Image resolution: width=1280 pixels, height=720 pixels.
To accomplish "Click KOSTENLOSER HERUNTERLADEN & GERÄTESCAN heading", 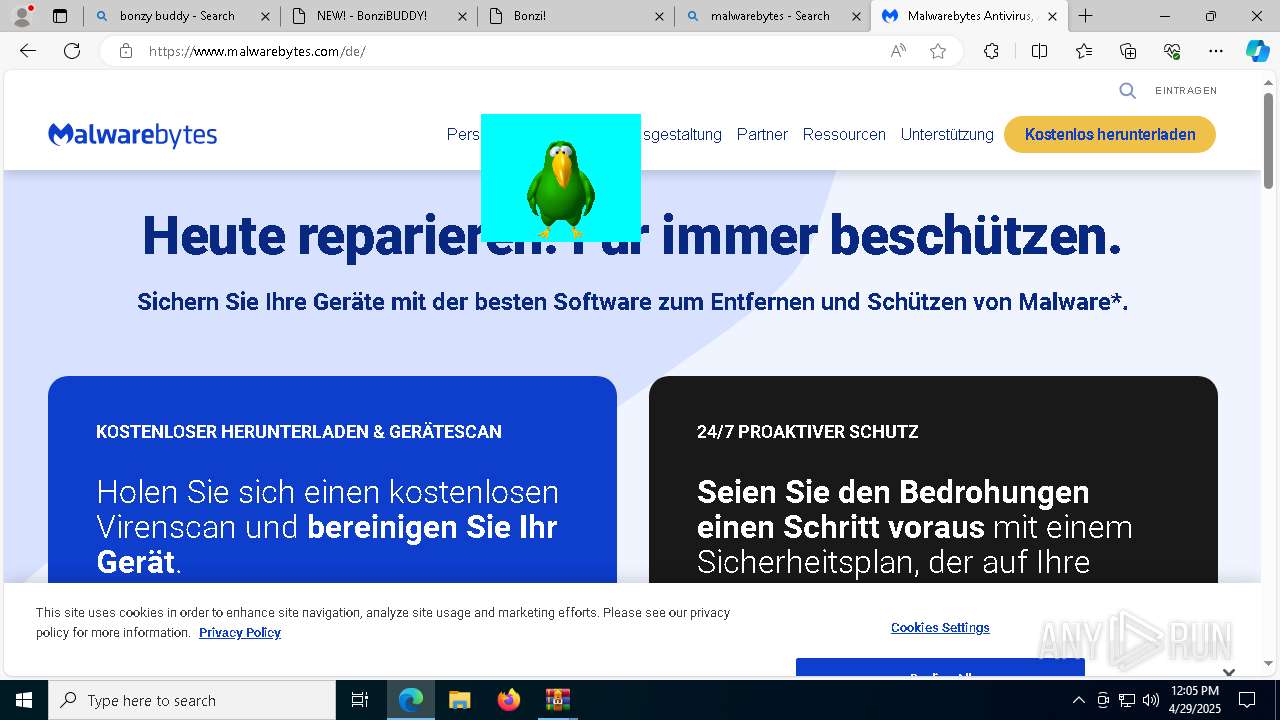I will click(x=299, y=432).
